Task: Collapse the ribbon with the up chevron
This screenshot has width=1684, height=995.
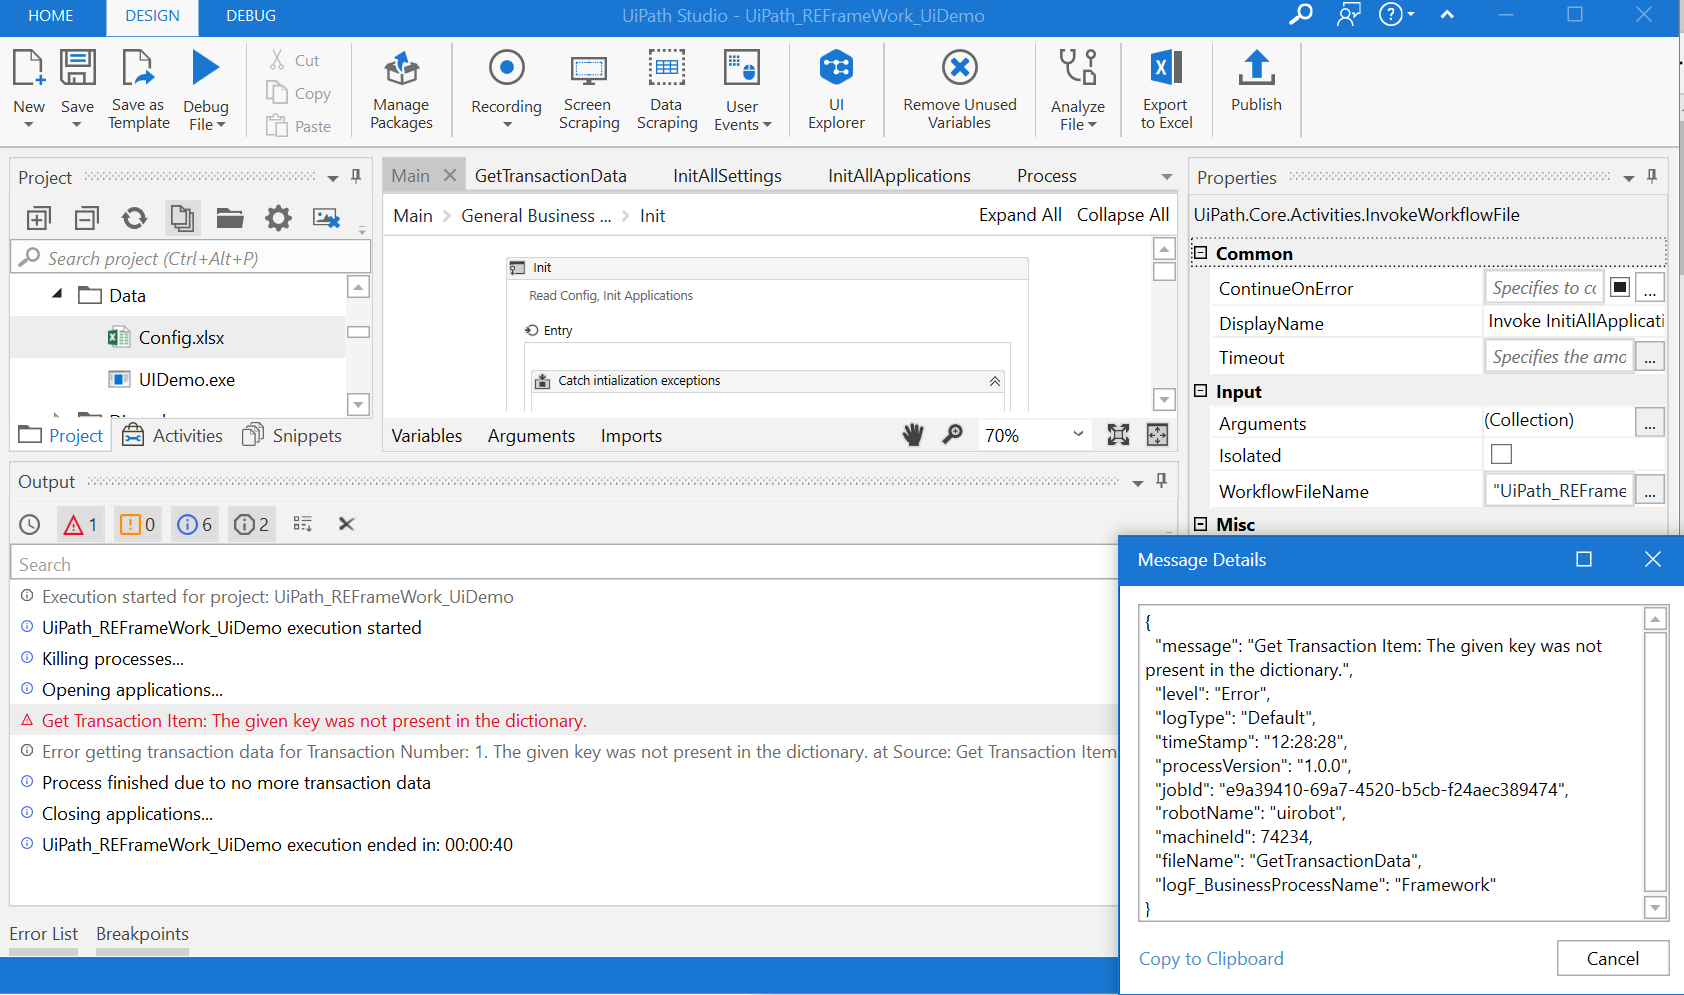Action: (1447, 15)
